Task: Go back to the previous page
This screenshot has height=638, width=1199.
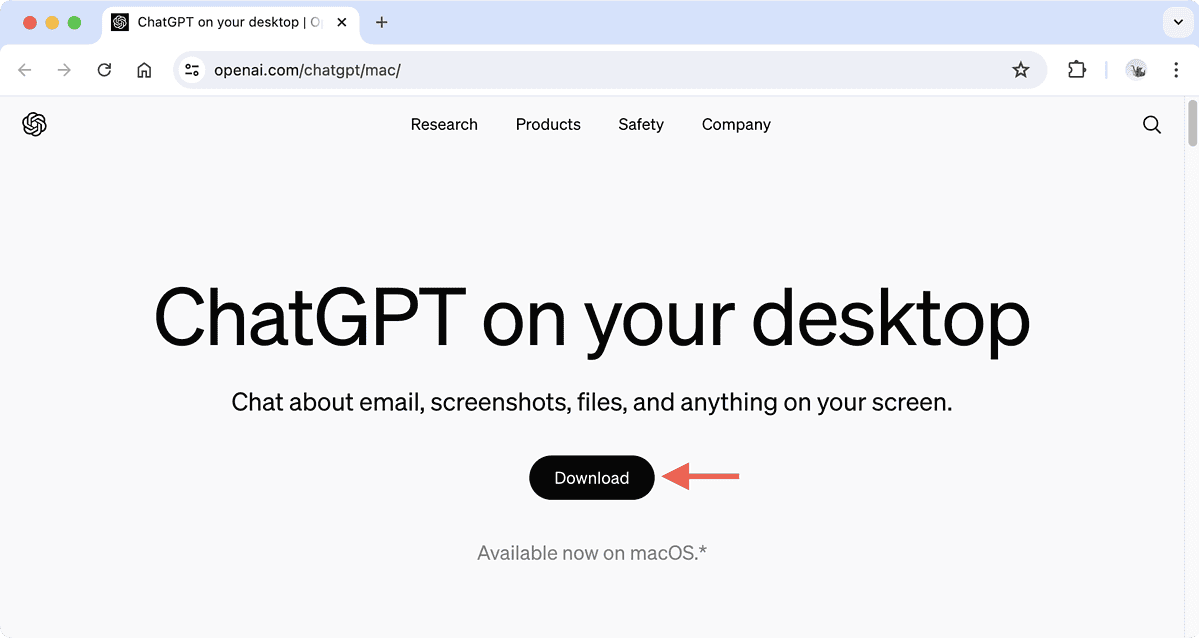Action: pos(24,70)
